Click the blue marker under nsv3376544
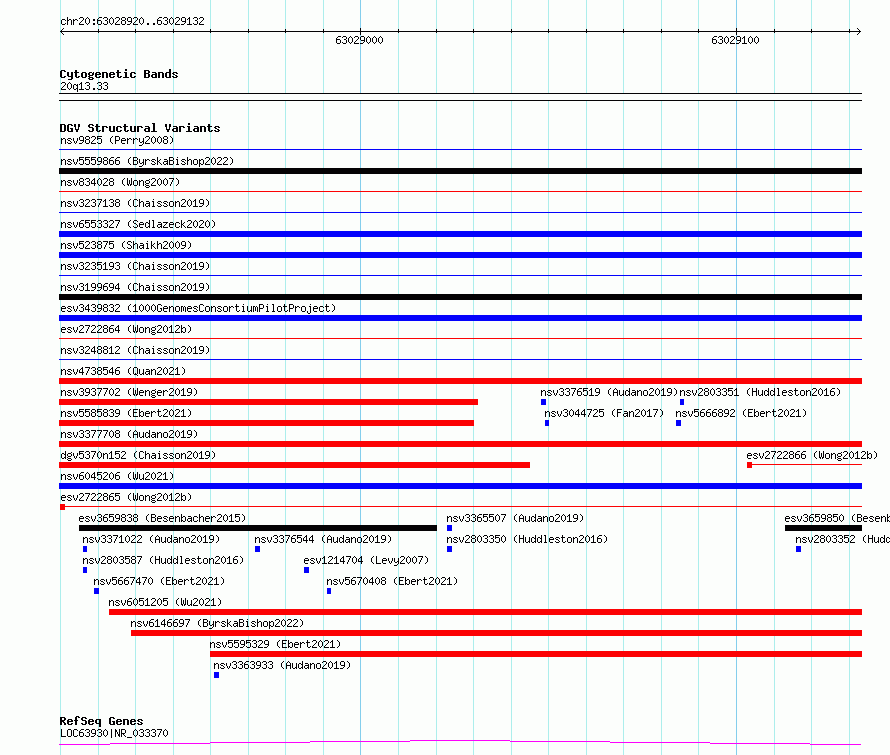Image resolution: width=890 pixels, height=755 pixels. point(257,549)
